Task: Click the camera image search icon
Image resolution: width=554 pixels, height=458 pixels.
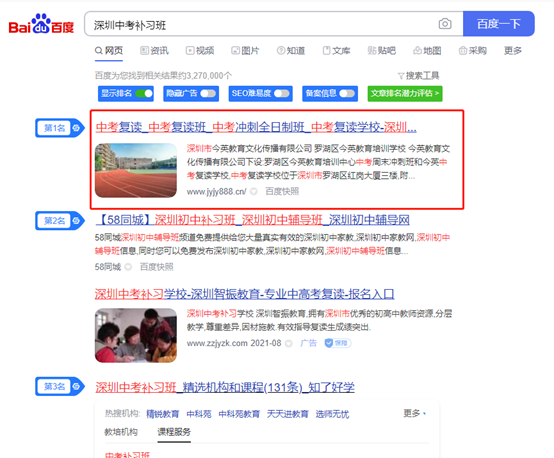Action: point(445,24)
